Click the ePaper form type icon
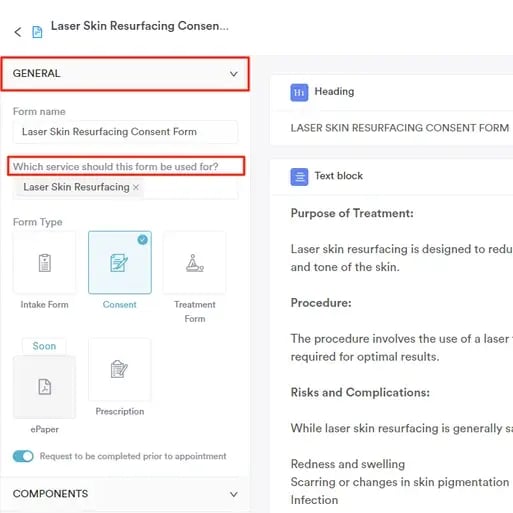This screenshot has height=513, width=513. pyautogui.click(x=45, y=387)
